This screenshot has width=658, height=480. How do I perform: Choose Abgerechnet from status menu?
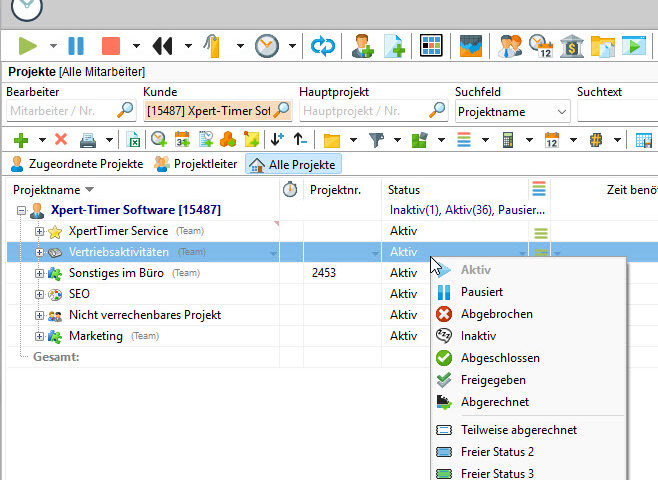(x=529, y=402)
